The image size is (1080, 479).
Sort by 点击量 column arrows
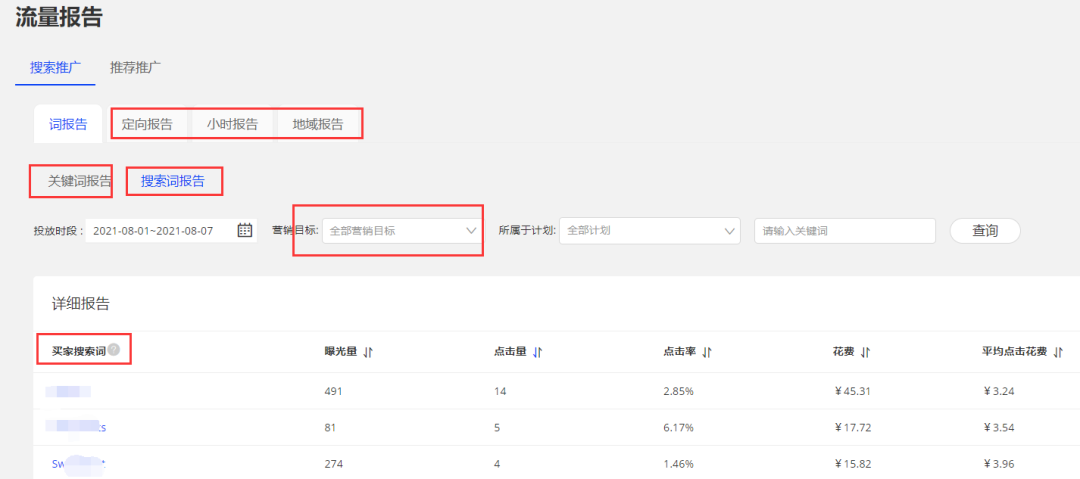point(537,352)
